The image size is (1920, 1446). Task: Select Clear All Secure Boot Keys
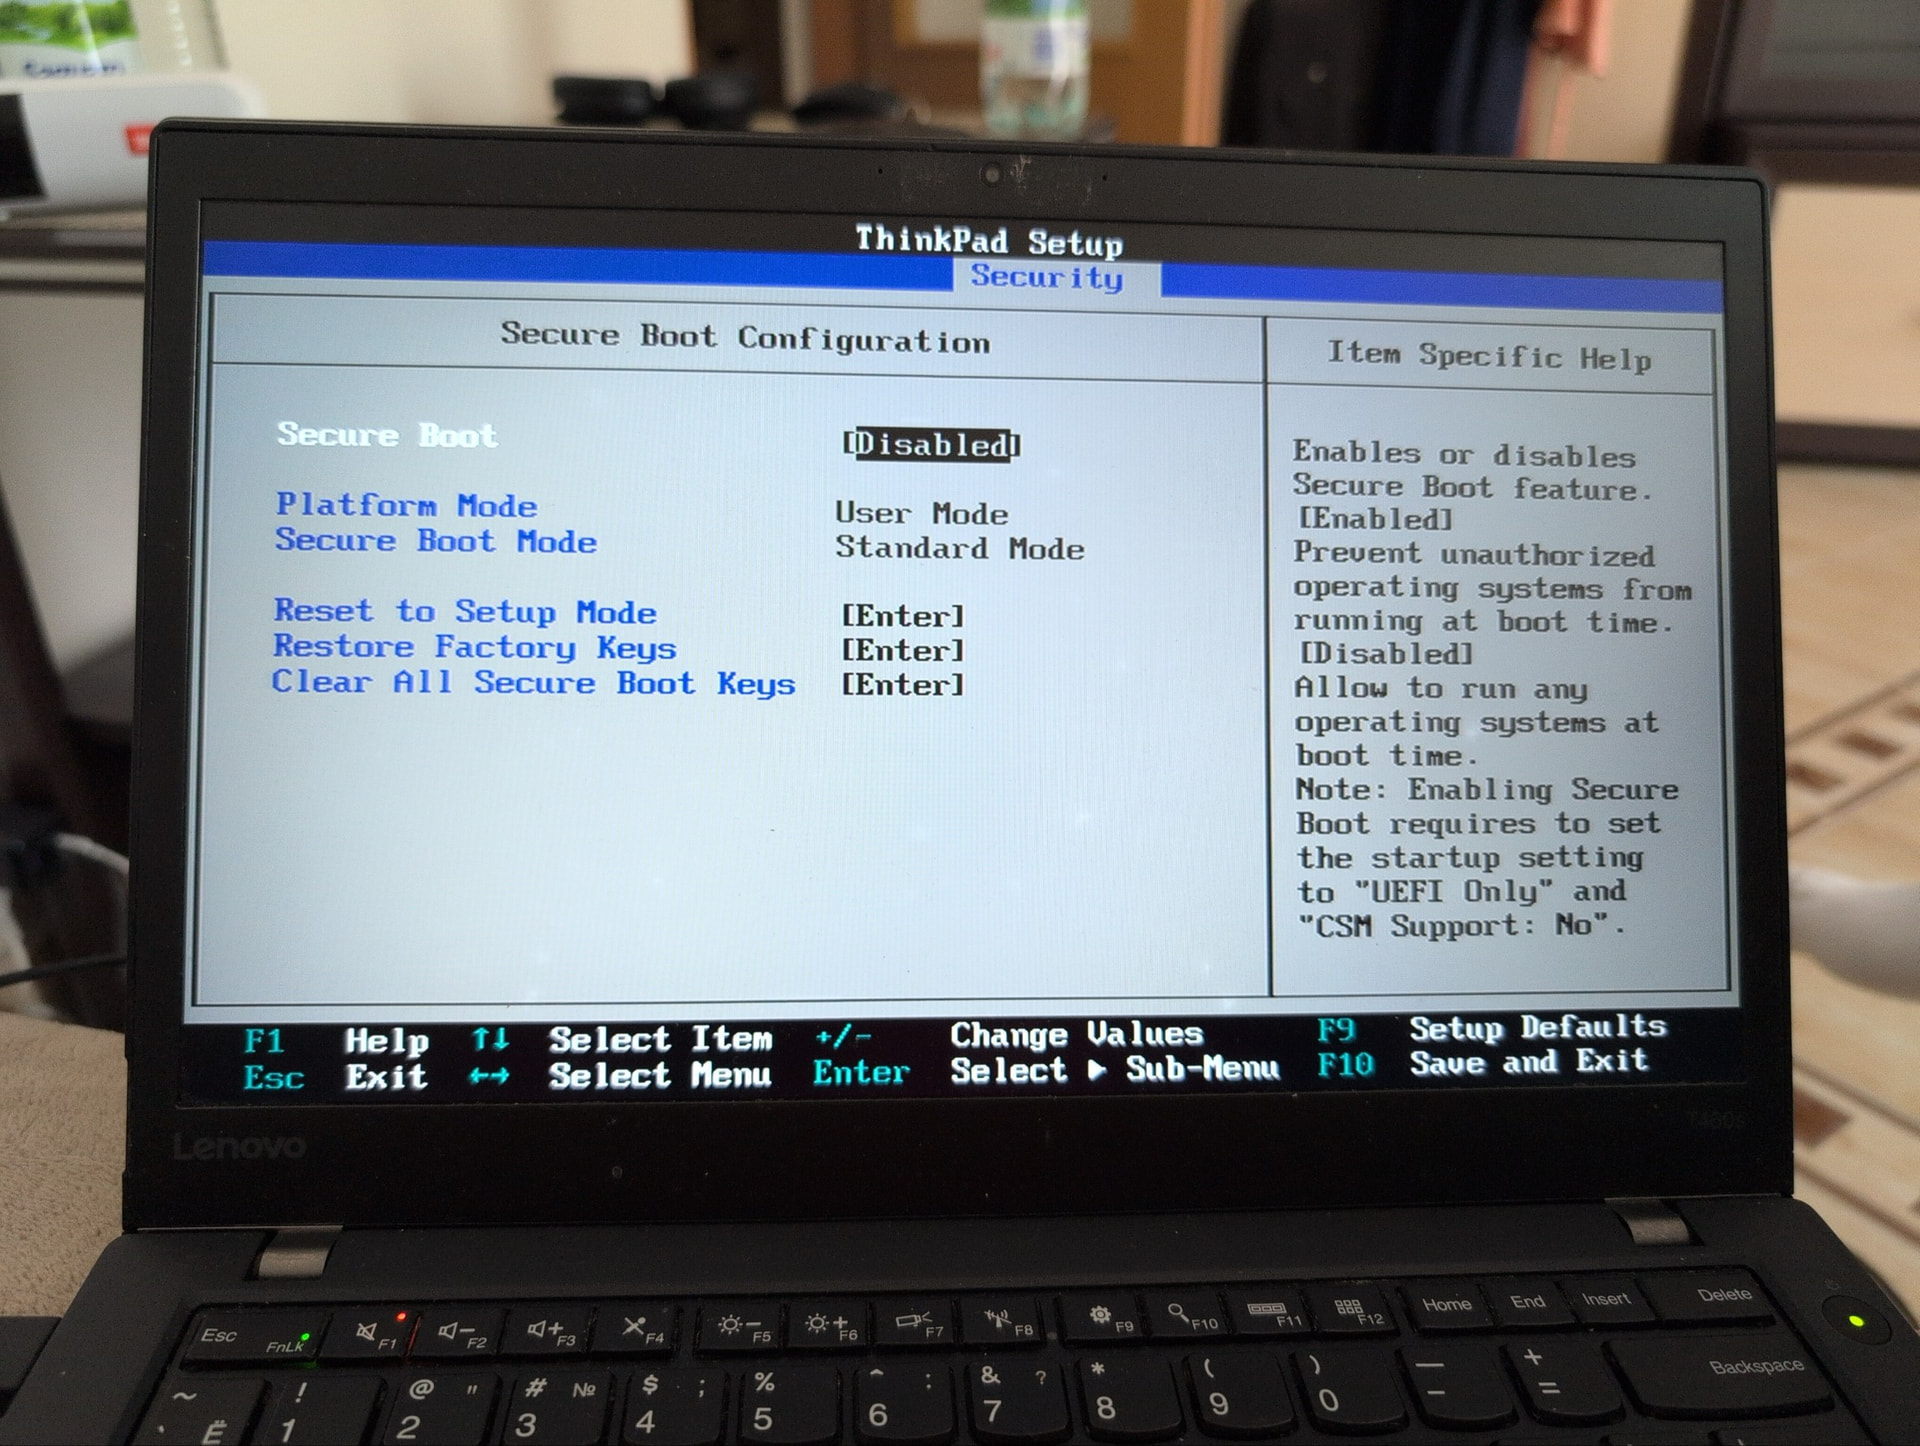(x=534, y=683)
